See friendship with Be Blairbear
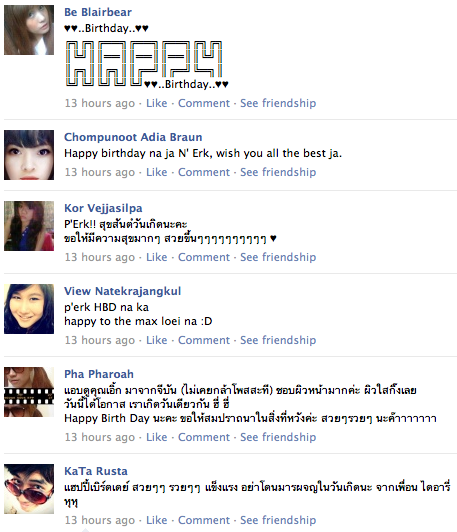Screen dimensions: 457x532 (278, 103)
